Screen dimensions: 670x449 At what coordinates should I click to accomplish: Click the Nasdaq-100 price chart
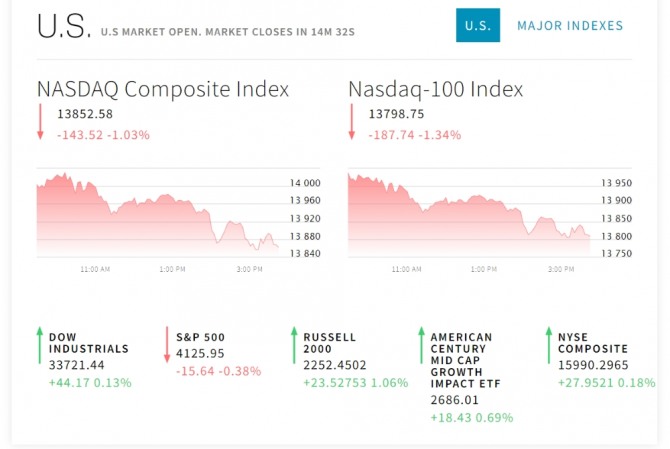470,213
